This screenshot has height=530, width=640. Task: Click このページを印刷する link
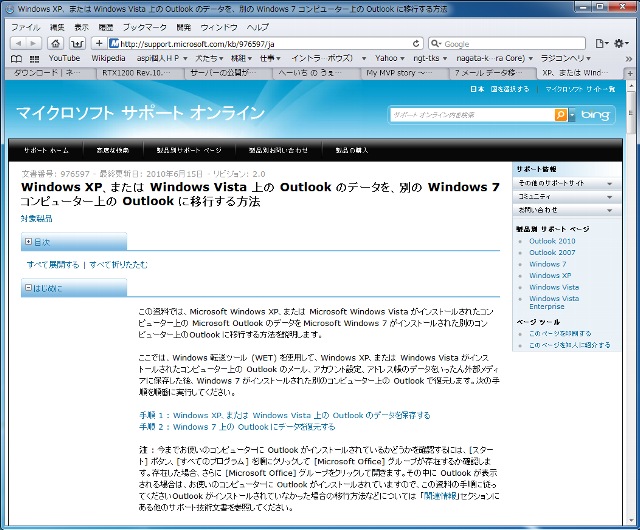click(560, 334)
